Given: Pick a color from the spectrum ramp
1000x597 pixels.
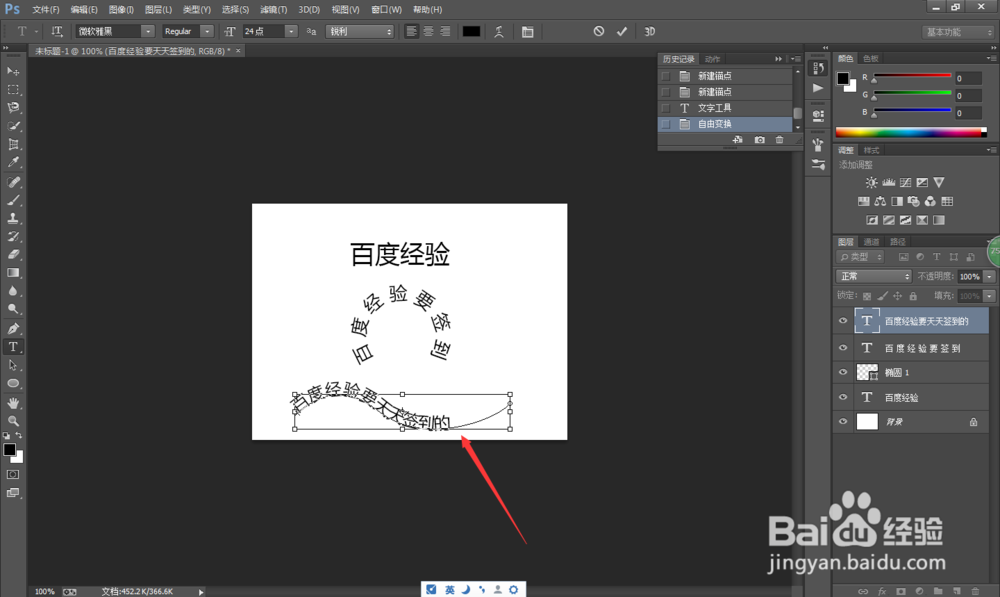Looking at the screenshot, I should [x=911, y=133].
